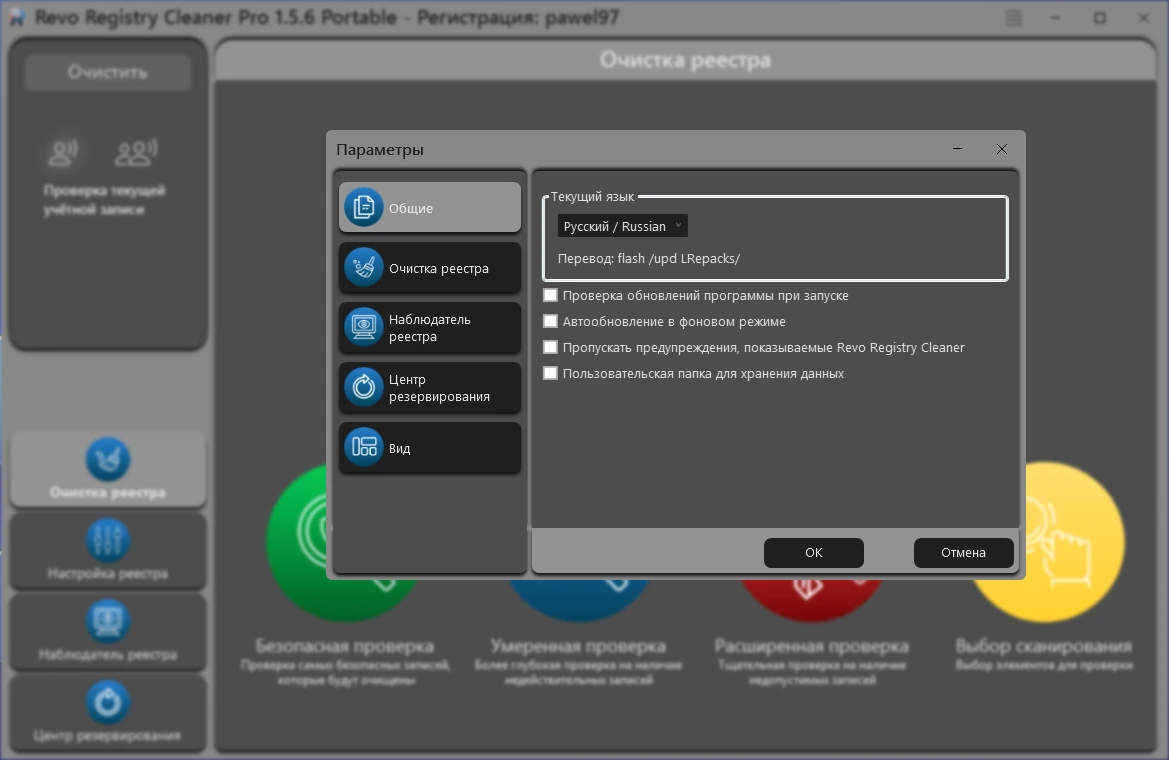Open Наблюдатель реестра in main window sidebar

coord(108,631)
